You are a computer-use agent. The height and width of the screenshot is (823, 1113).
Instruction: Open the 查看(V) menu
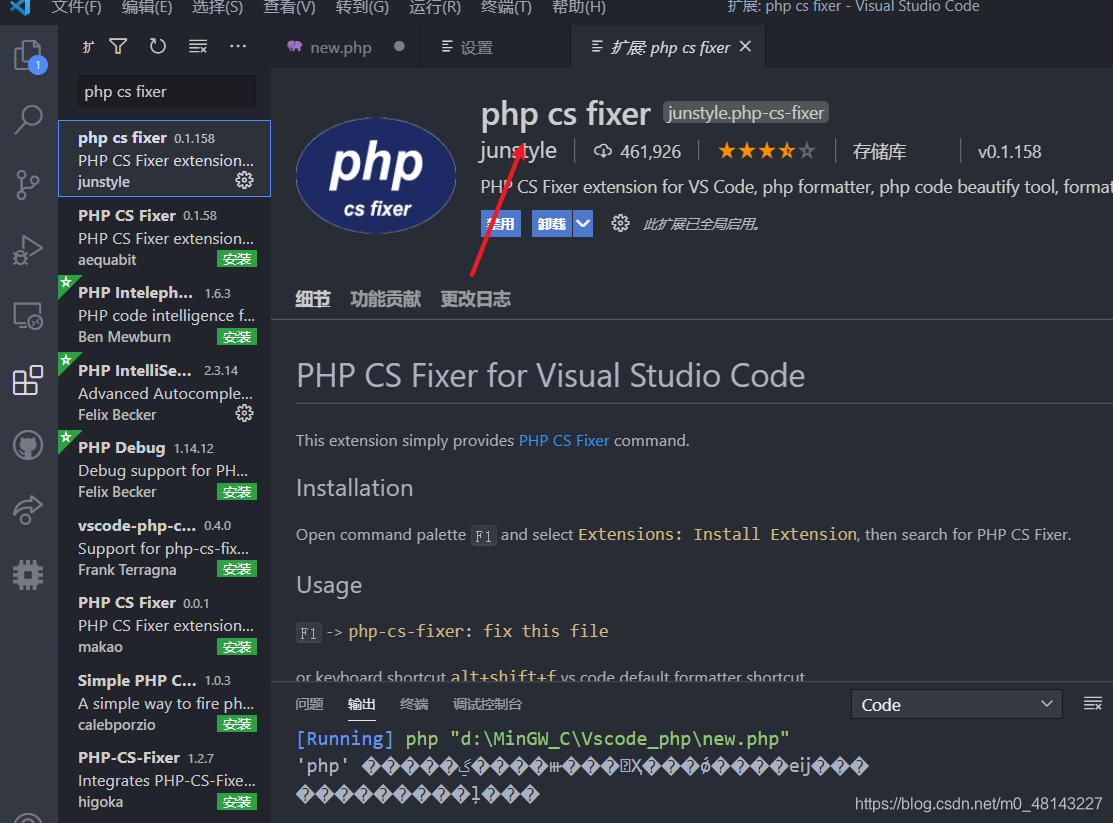click(289, 7)
